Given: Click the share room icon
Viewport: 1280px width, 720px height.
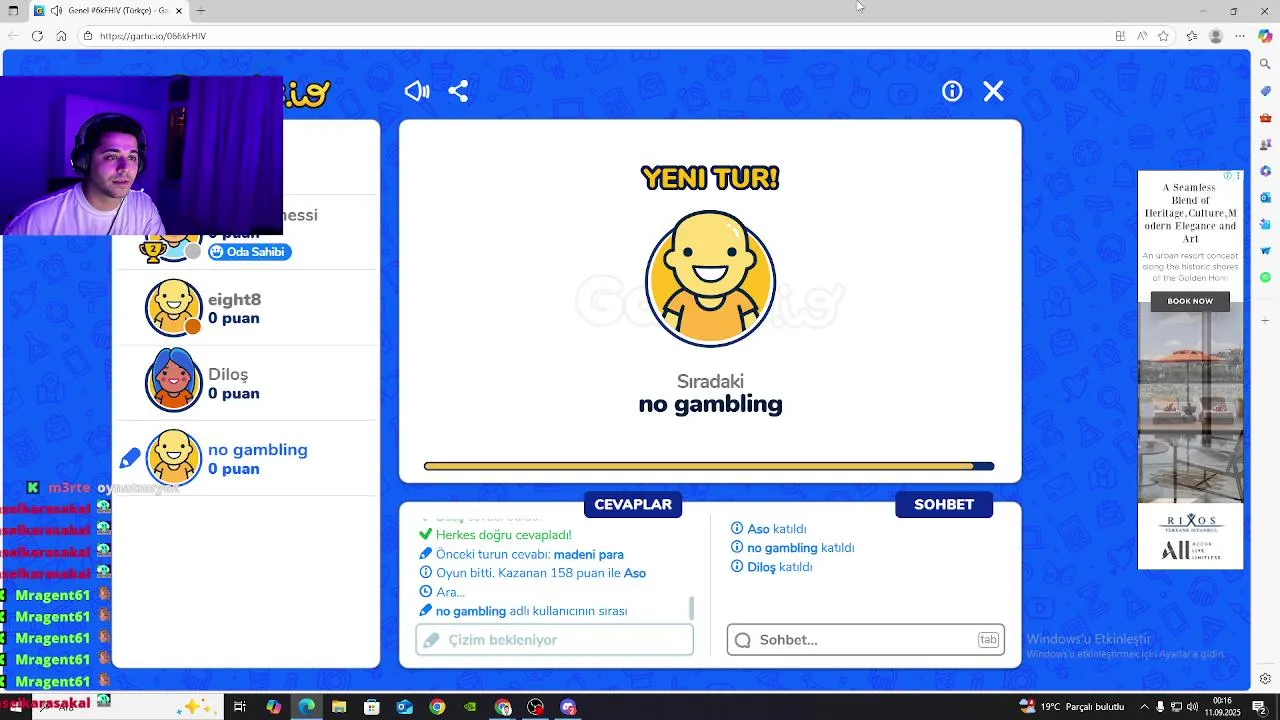Looking at the screenshot, I should coord(458,91).
